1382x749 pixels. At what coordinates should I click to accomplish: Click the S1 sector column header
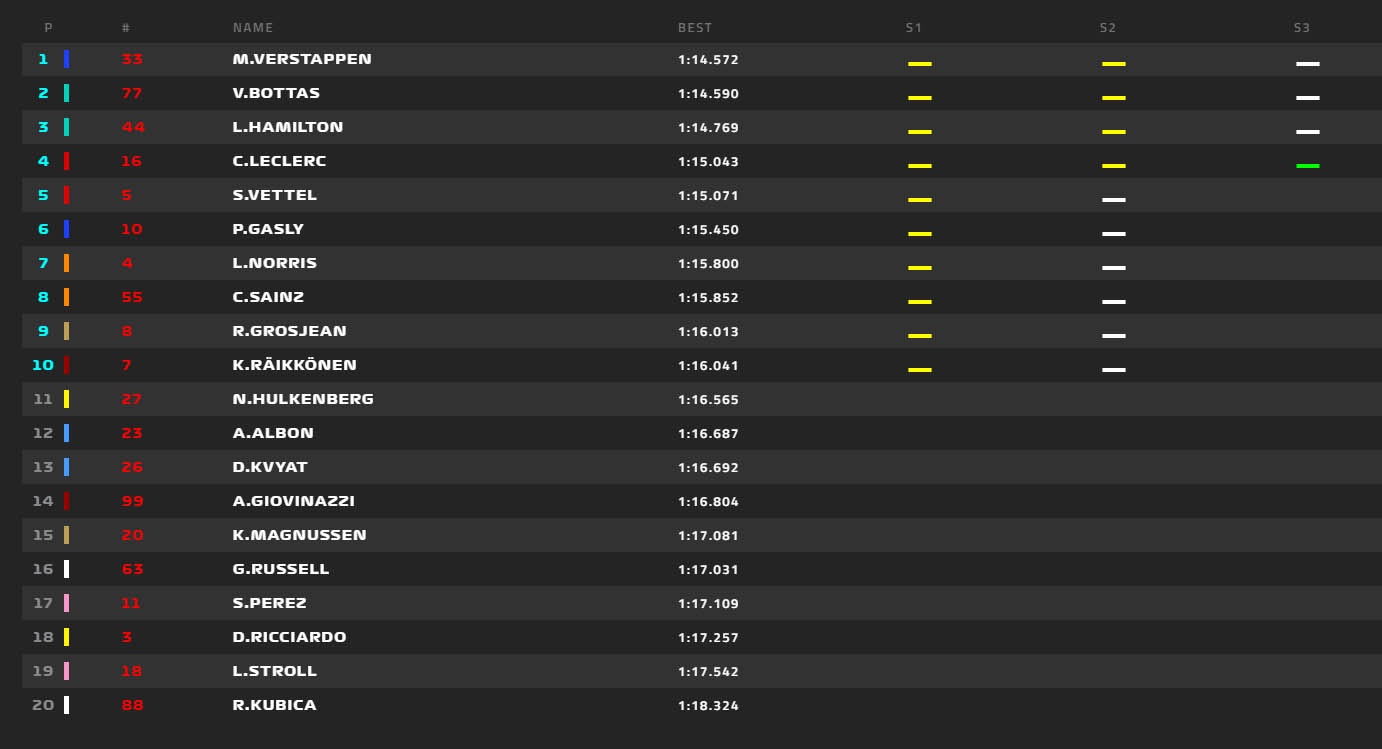click(913, 28)
